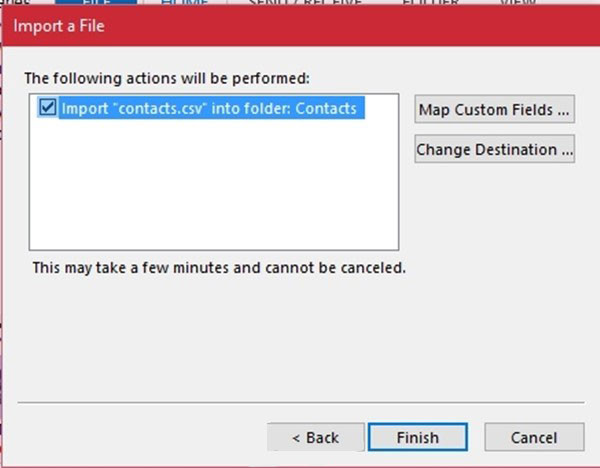The width and height of the screenshot is (600, 468).
Task: Cancel the Import a File wizard
Action: [534, 437]
